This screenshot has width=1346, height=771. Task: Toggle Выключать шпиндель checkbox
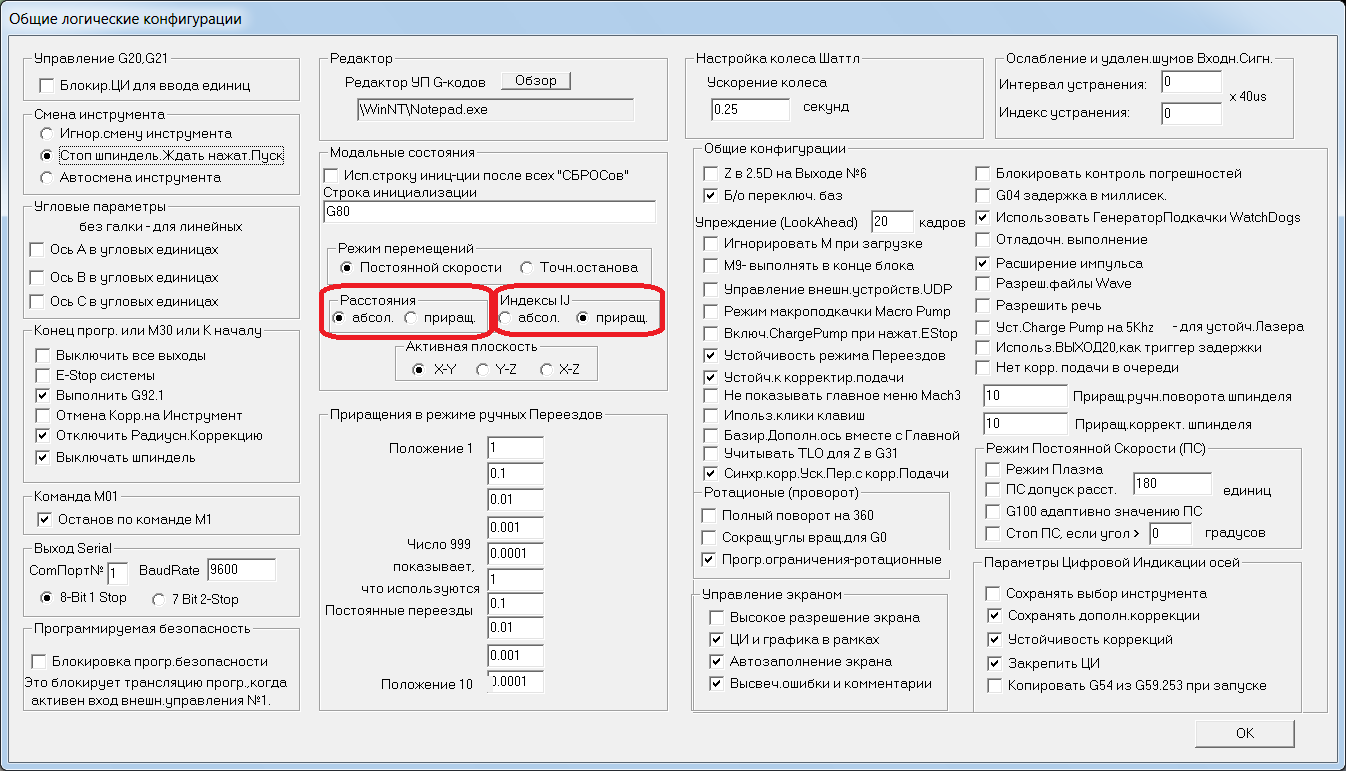coord(42,458)
